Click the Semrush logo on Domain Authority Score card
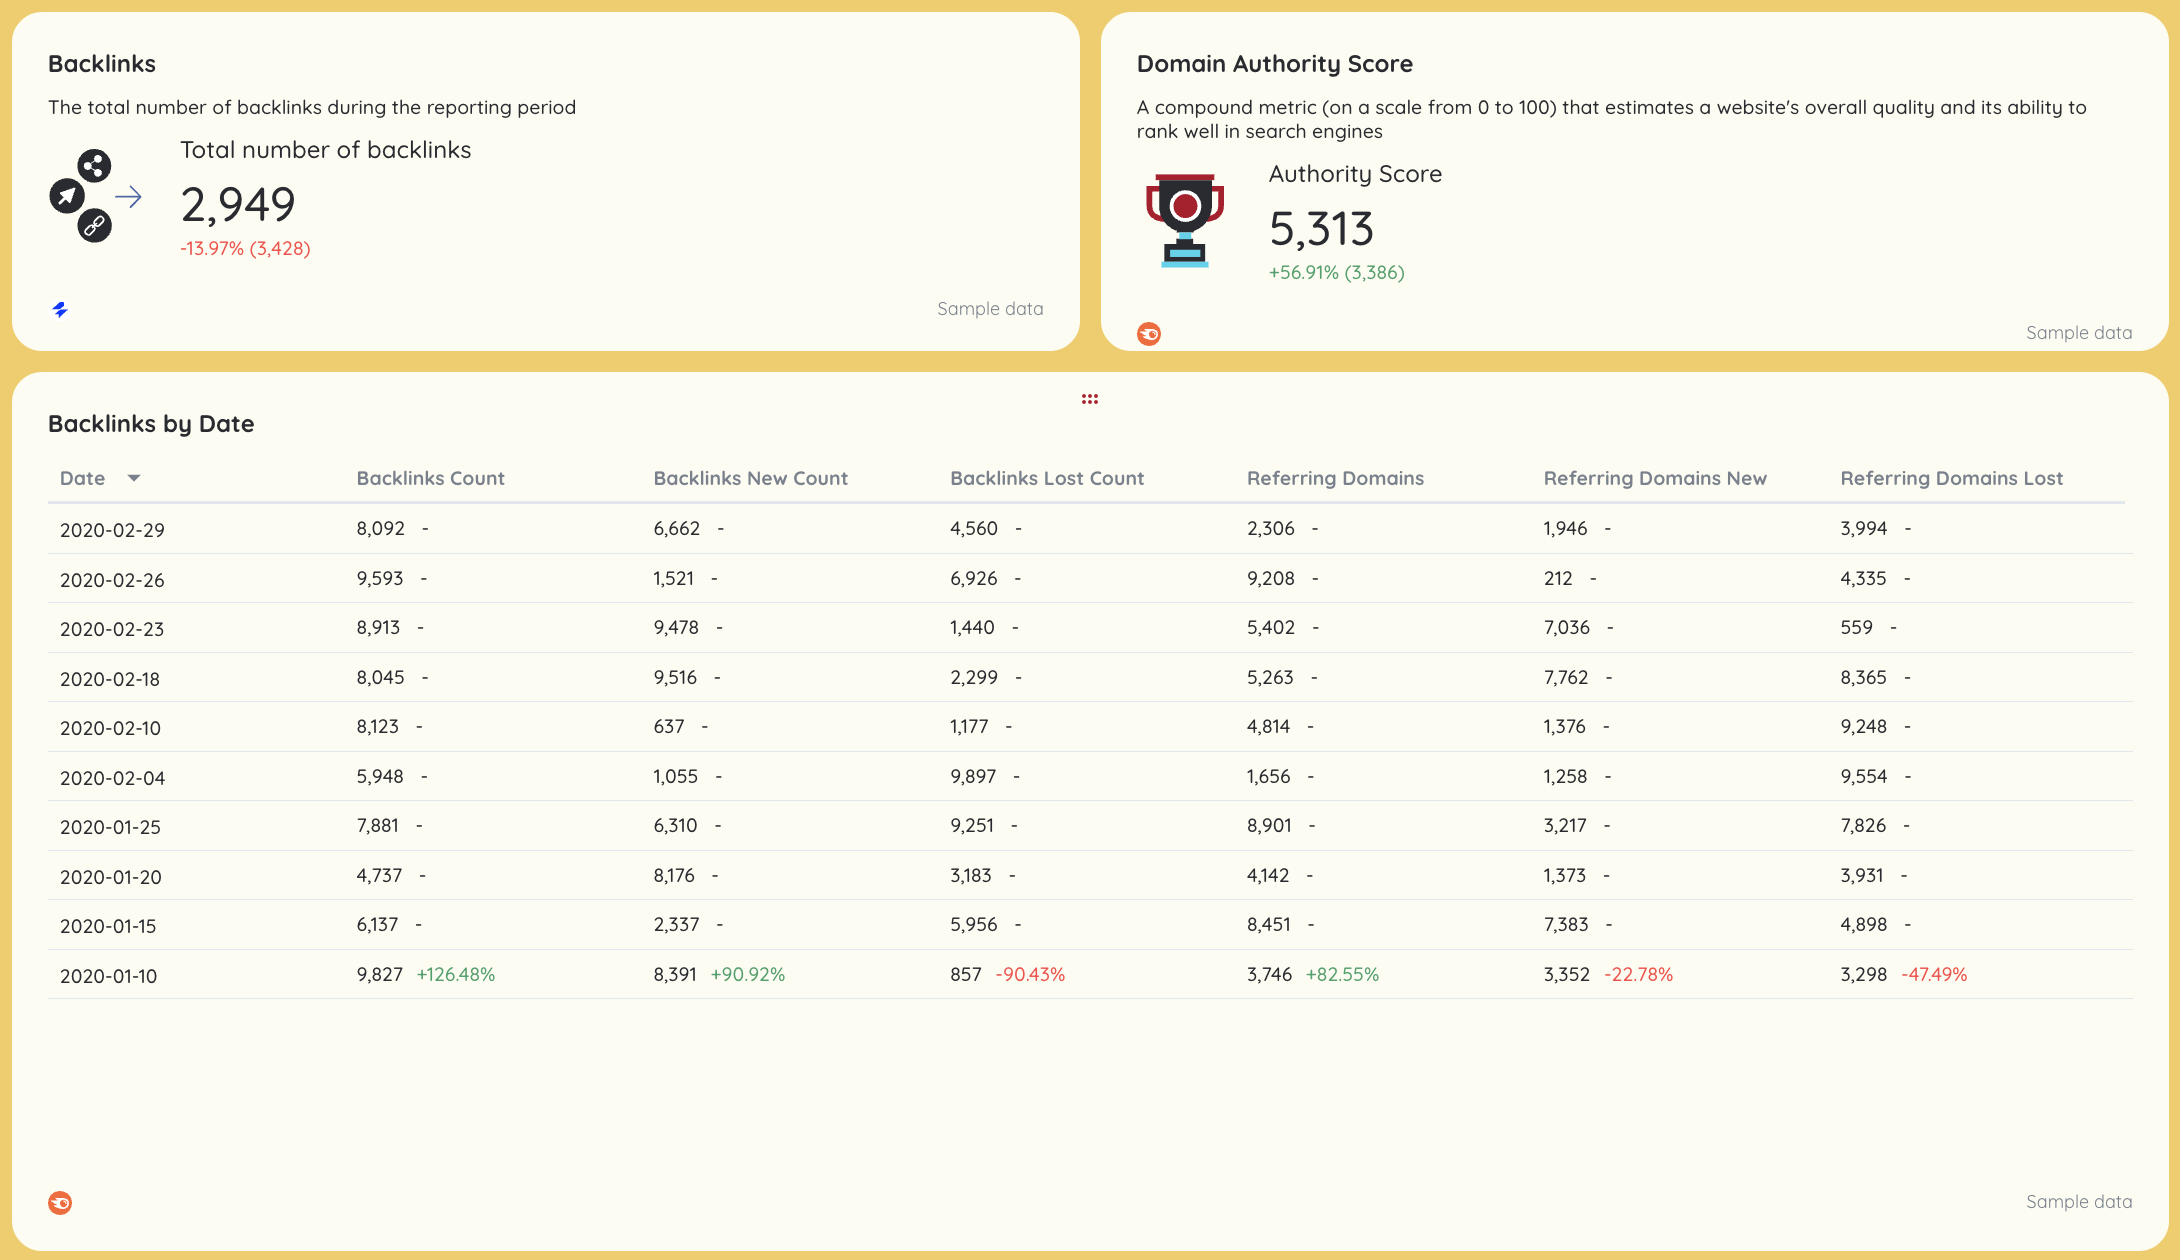Viewport: 2180px width, 1260px height. coord(1148,333)
